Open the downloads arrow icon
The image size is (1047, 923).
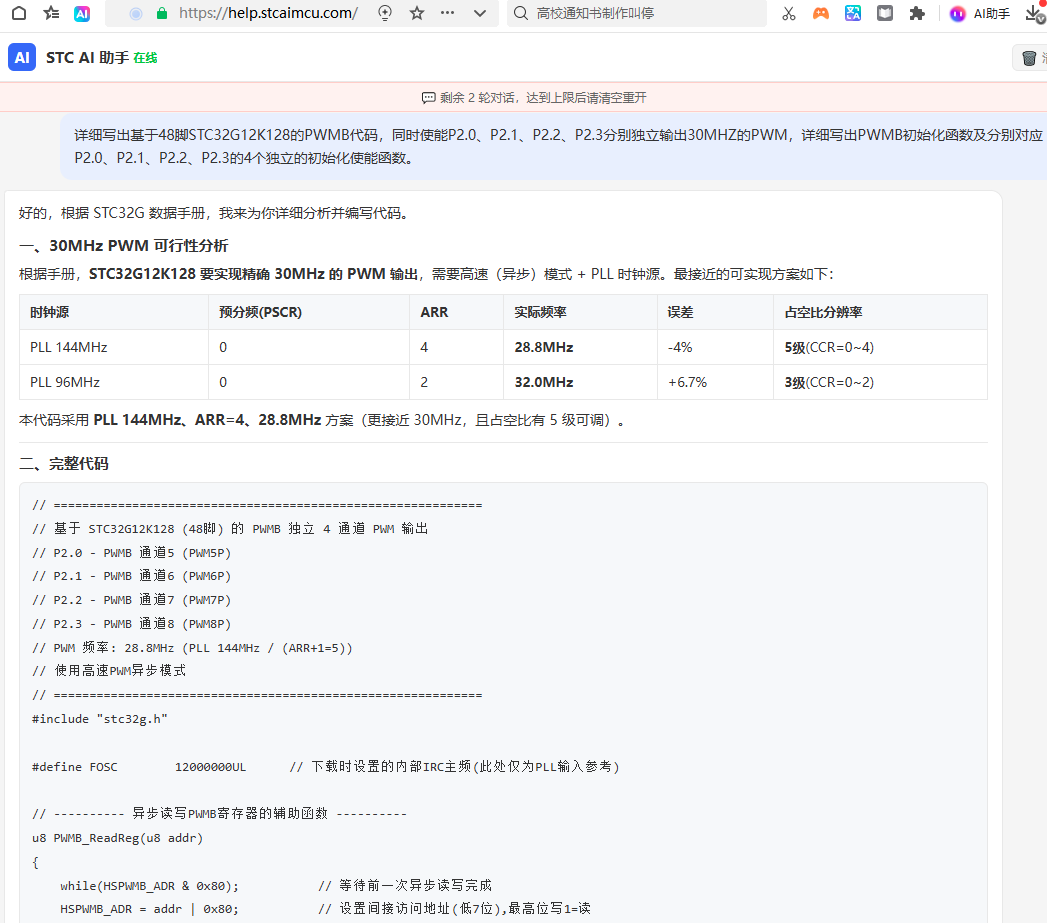[x=1035, y=13]
